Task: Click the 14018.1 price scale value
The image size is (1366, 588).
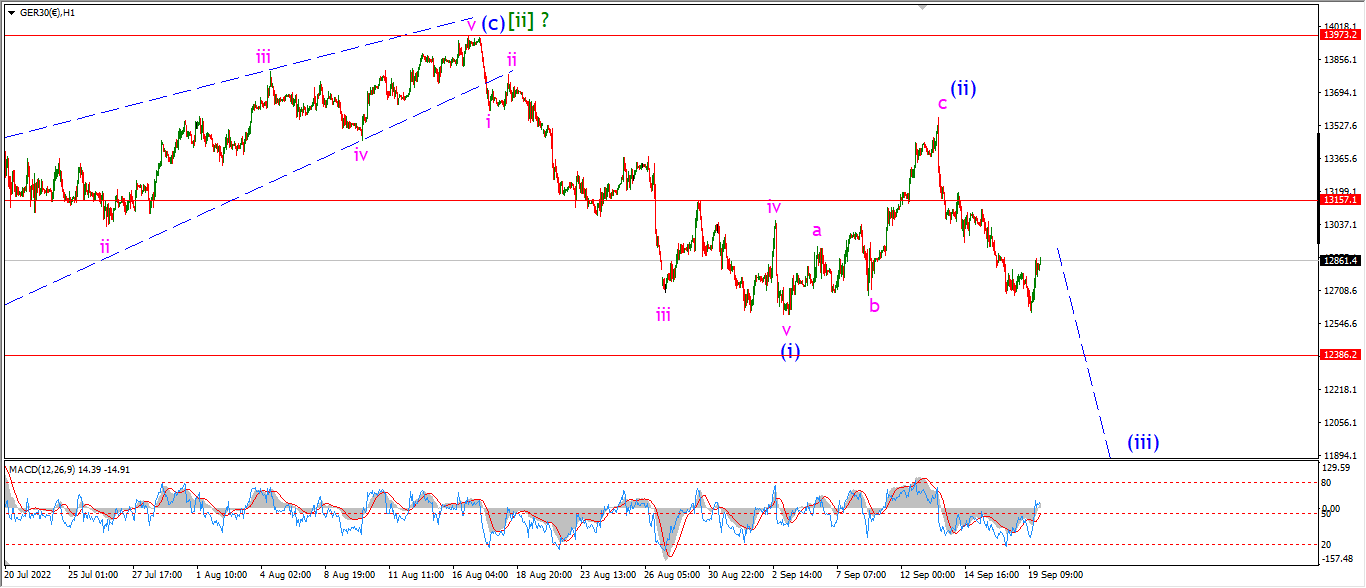Action: click(x=1340, y=26)
